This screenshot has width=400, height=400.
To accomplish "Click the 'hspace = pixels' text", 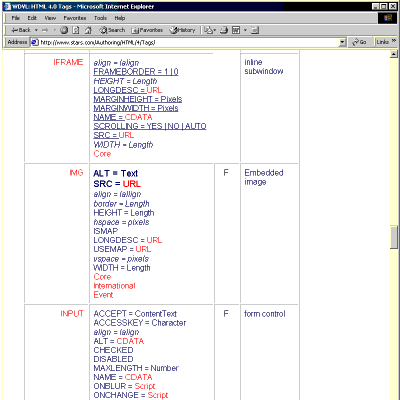I will point(121,222).
